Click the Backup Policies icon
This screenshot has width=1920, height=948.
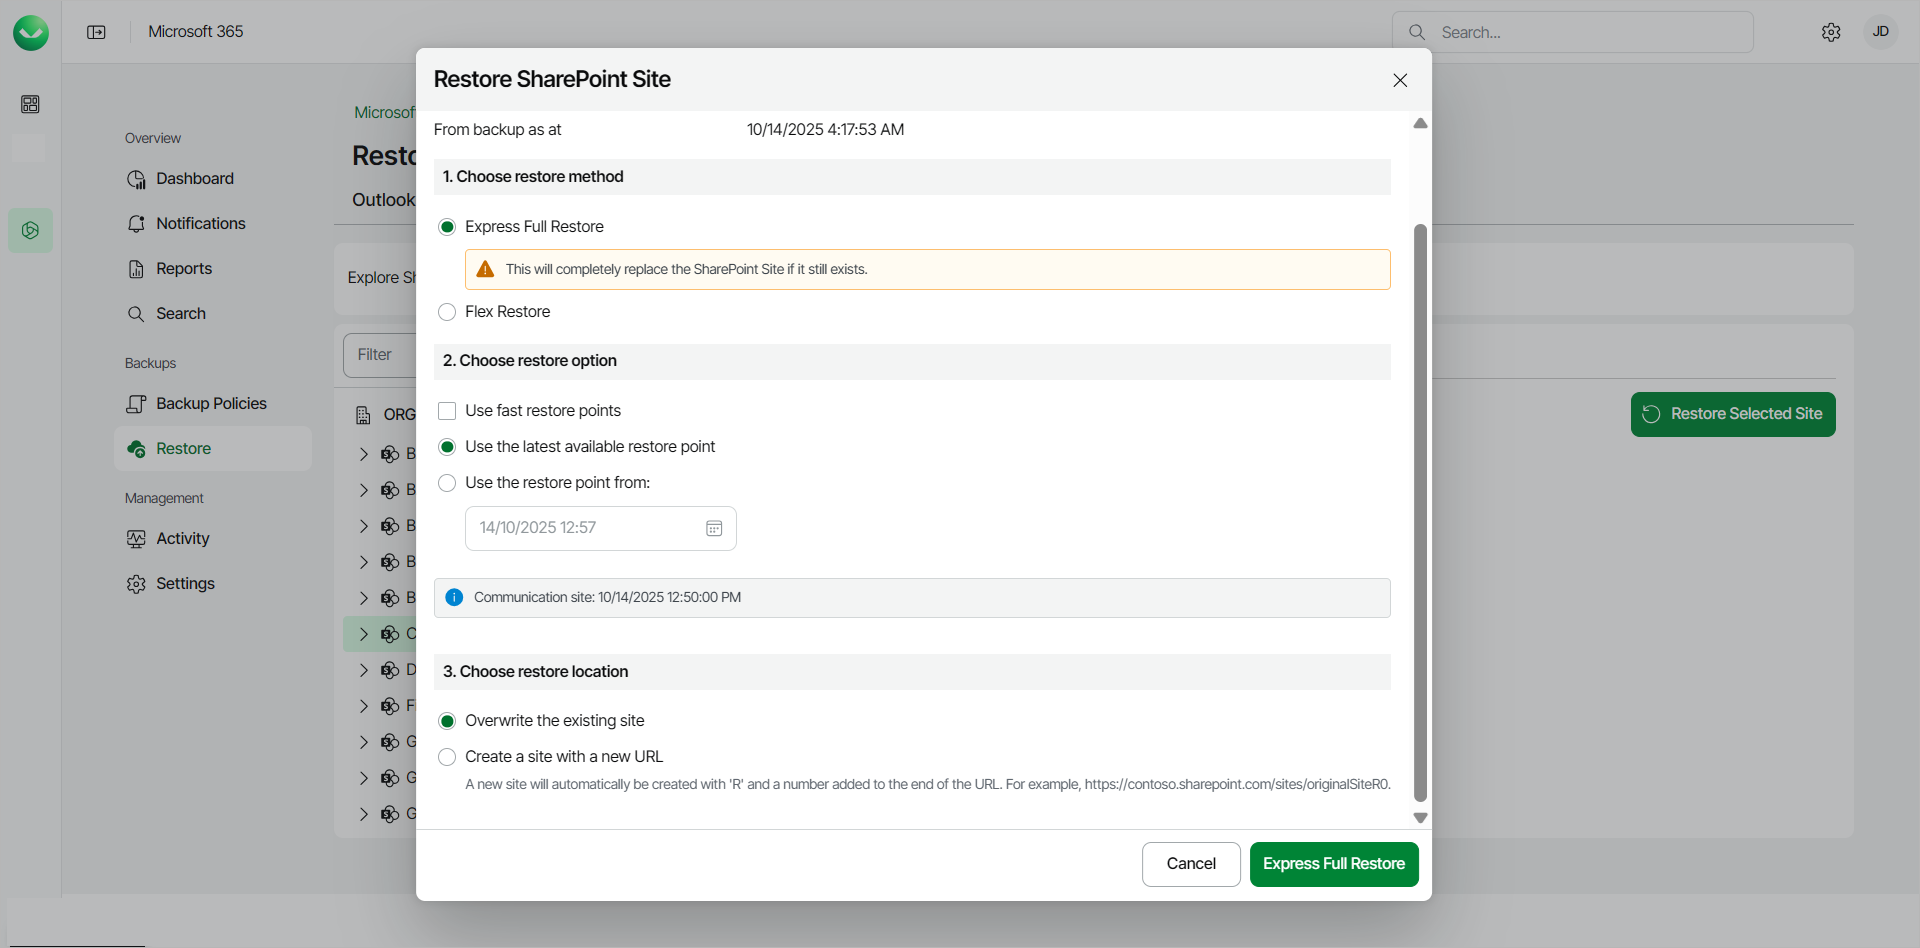136,404
